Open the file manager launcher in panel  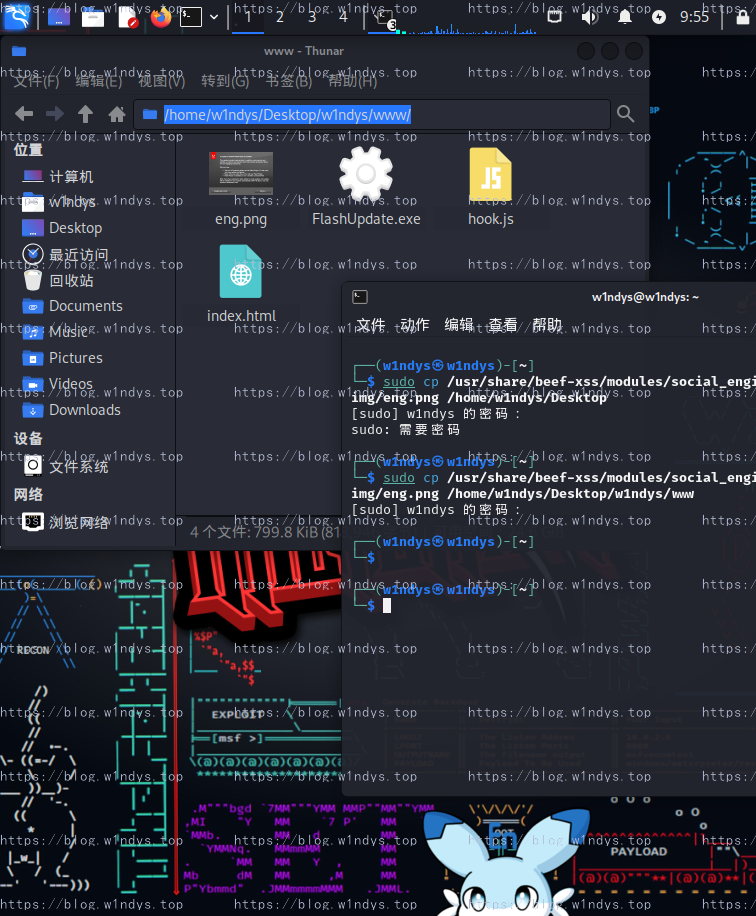pyautogui.click(x=92, y=18)
